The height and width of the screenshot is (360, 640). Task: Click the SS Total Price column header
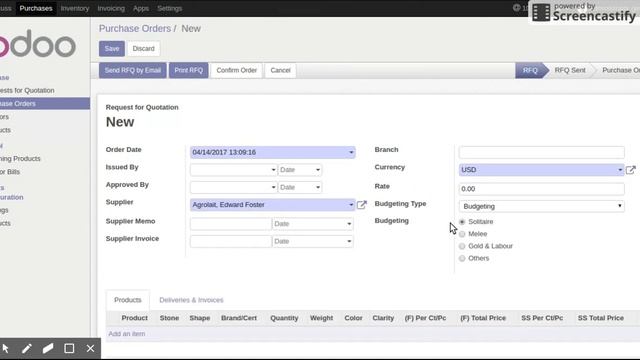[600, 318]
